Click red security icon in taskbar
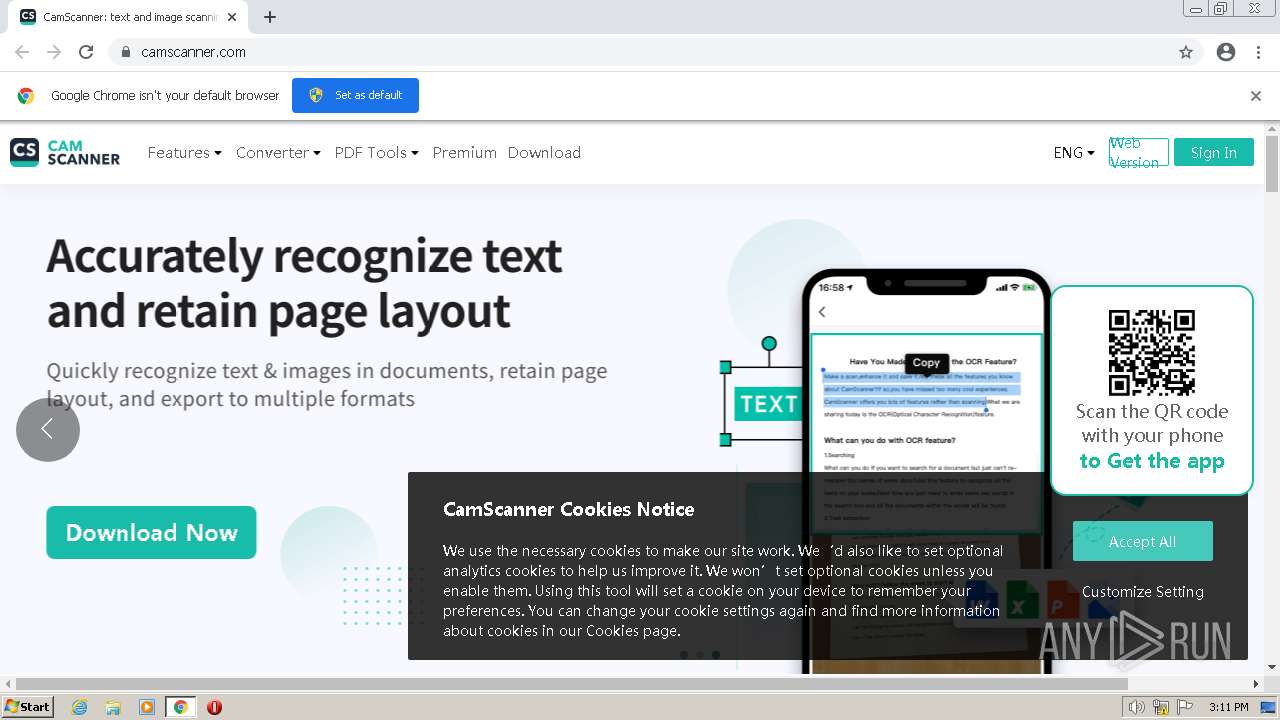 click(x=214, y=707)
